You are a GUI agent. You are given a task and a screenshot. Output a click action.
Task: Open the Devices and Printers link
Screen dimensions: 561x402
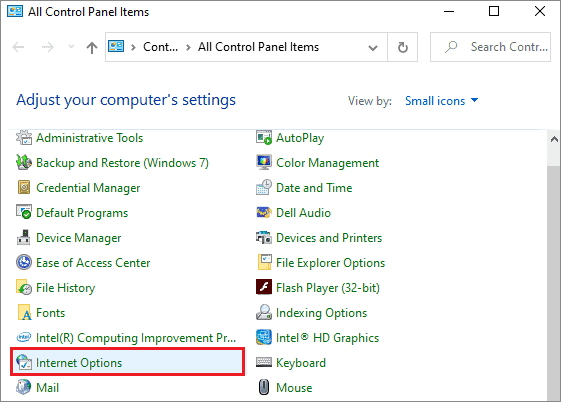click(329, 238)
